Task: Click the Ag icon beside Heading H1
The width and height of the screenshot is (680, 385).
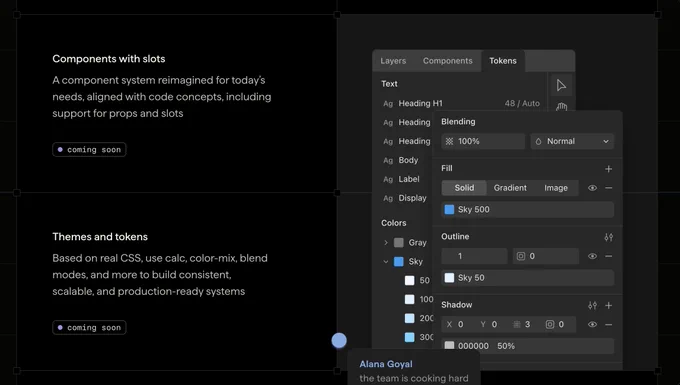Action: point(388,104)
